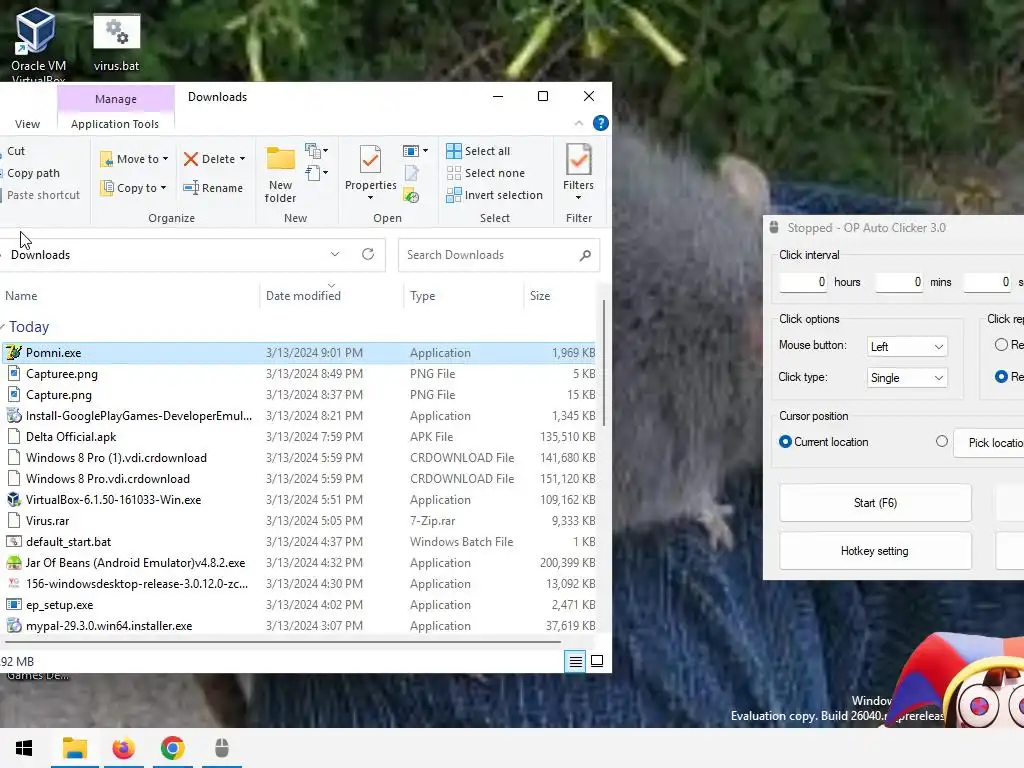Select the virus.bat desktop icon

116,40
